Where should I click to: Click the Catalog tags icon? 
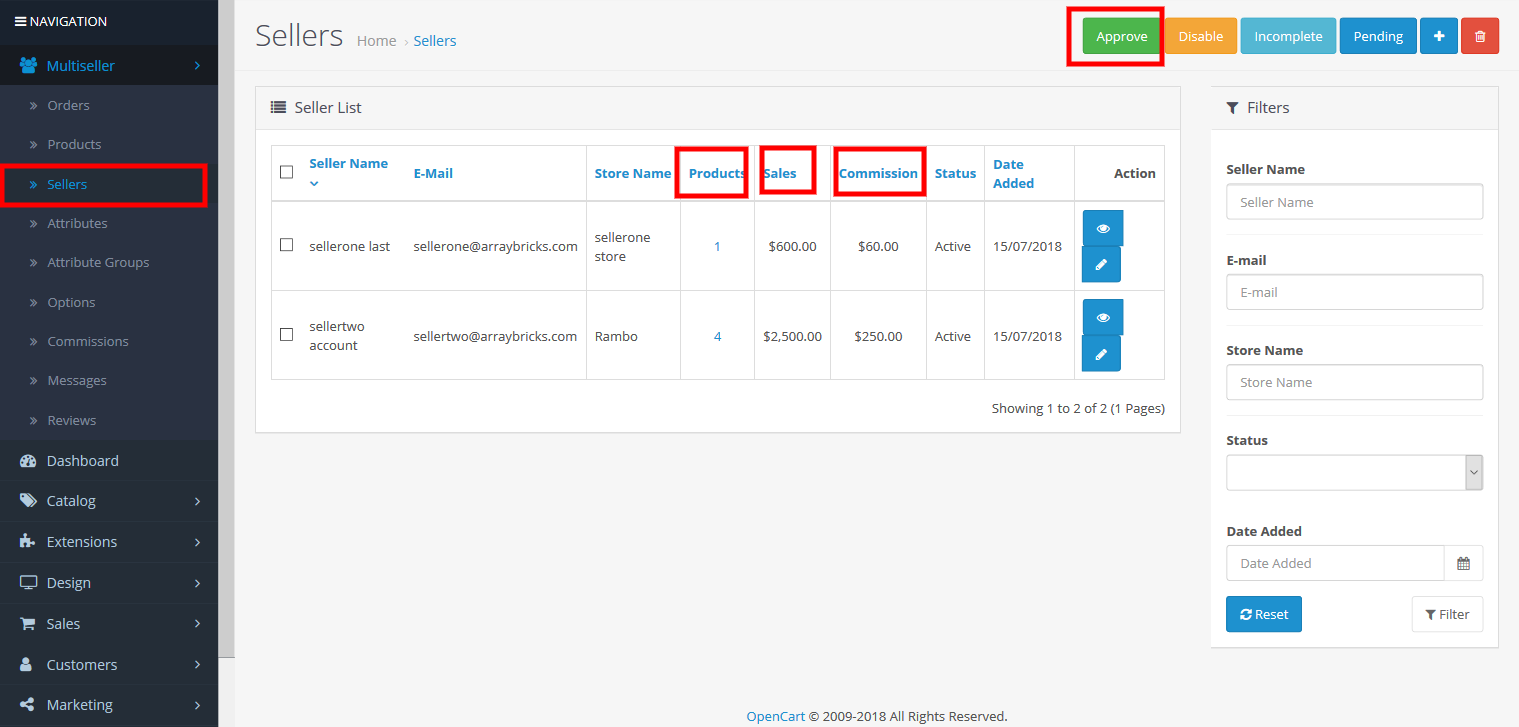pos(28,501)
